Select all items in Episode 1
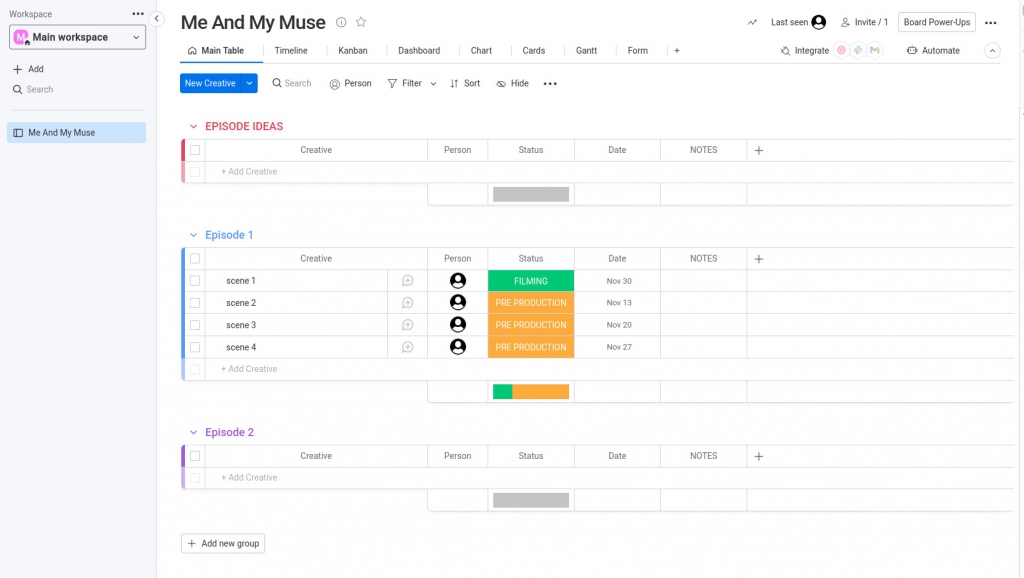The width and height of the screenshot is (1024, 578). coord(195,259)
